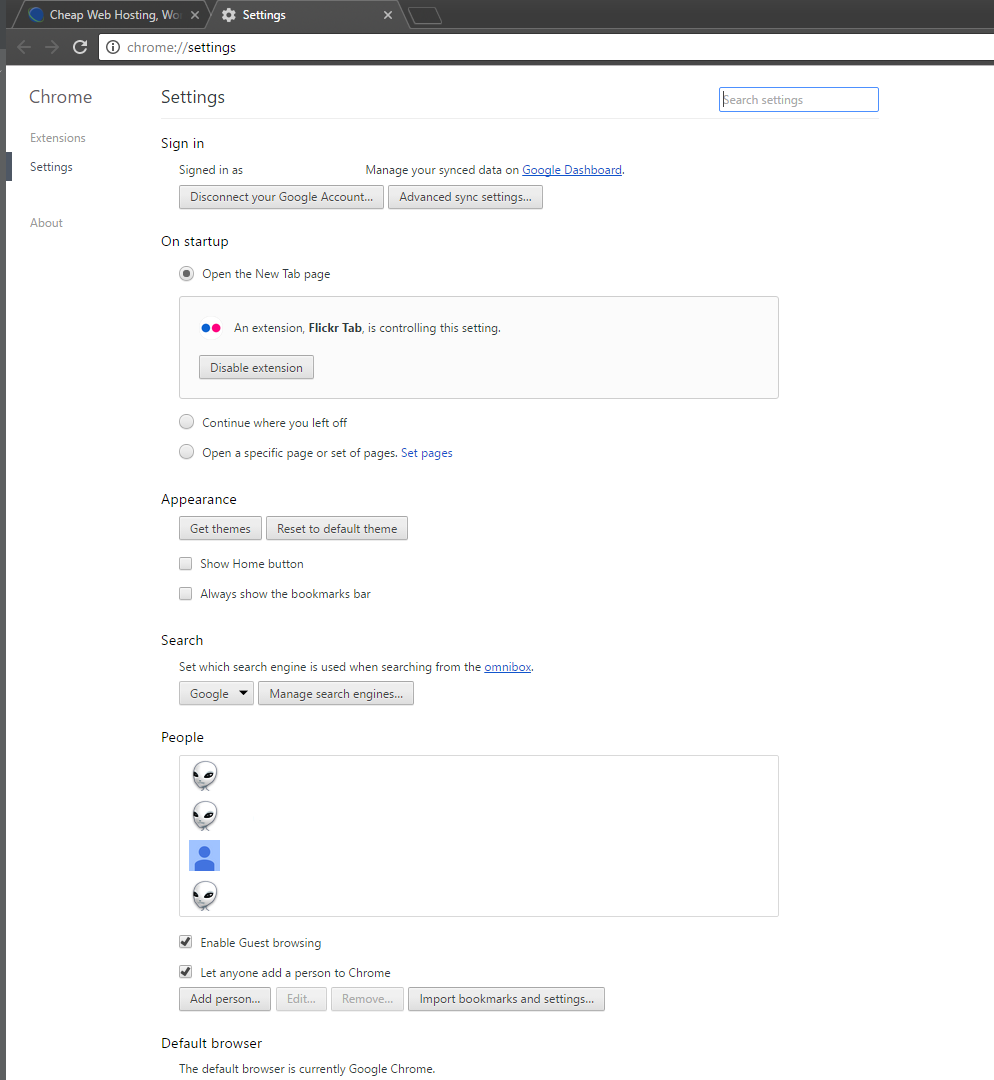Select the blue person profile avatar

[205, 855]
